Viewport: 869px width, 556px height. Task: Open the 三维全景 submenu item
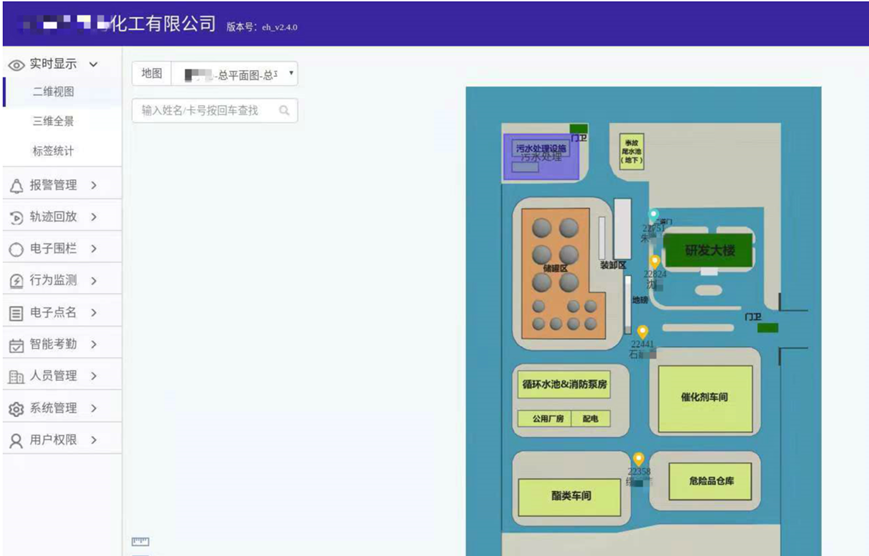pyautogui.click(x=53, y=121)
